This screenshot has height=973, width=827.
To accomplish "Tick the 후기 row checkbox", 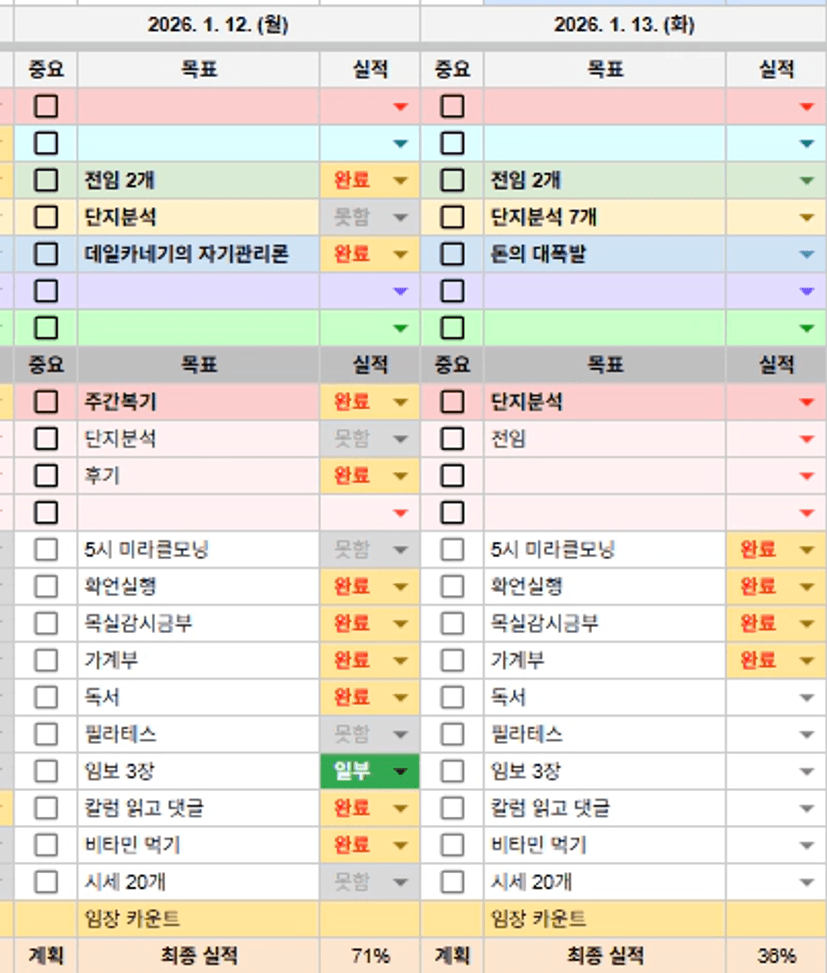I will [46, 475].
